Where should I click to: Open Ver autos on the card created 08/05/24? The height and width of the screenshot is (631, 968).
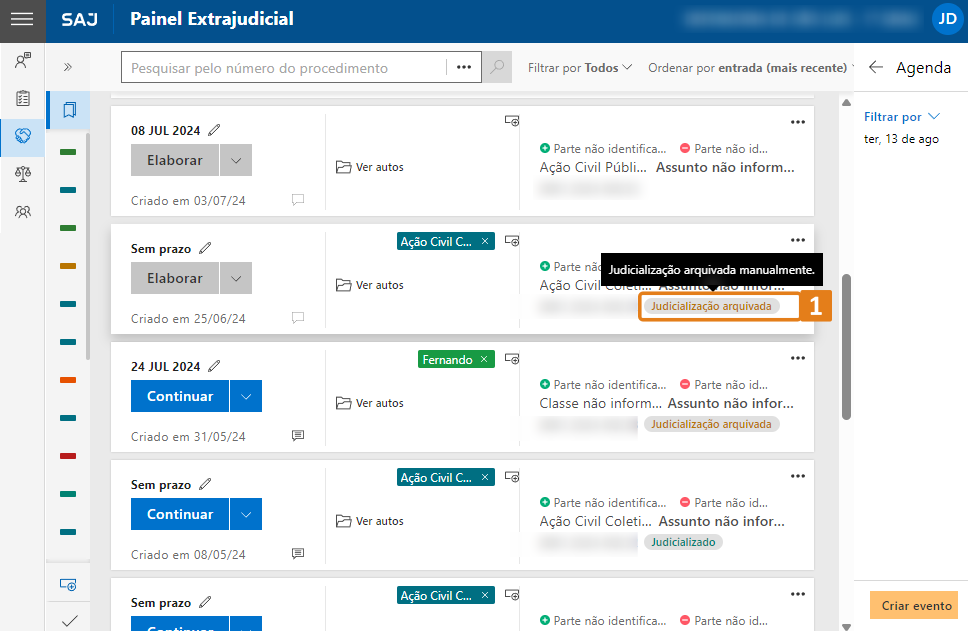370,520
